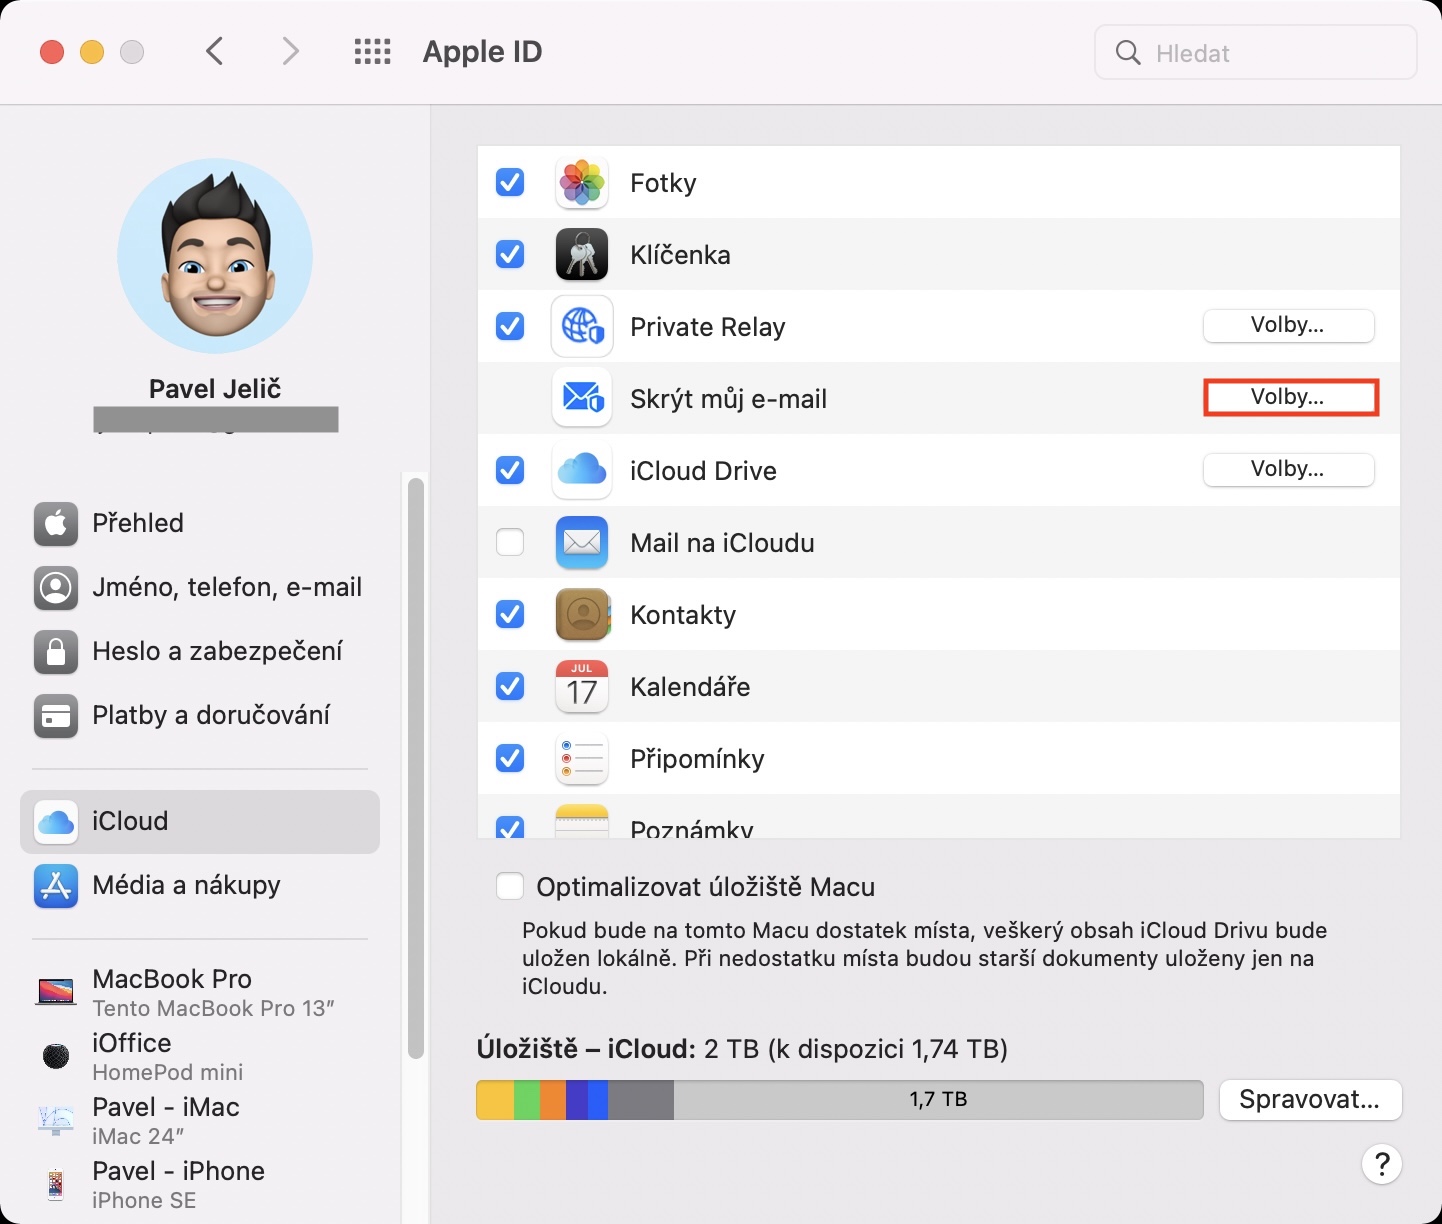
Task: Select the Pavel - iMac device name
Action: (166, 1107)
